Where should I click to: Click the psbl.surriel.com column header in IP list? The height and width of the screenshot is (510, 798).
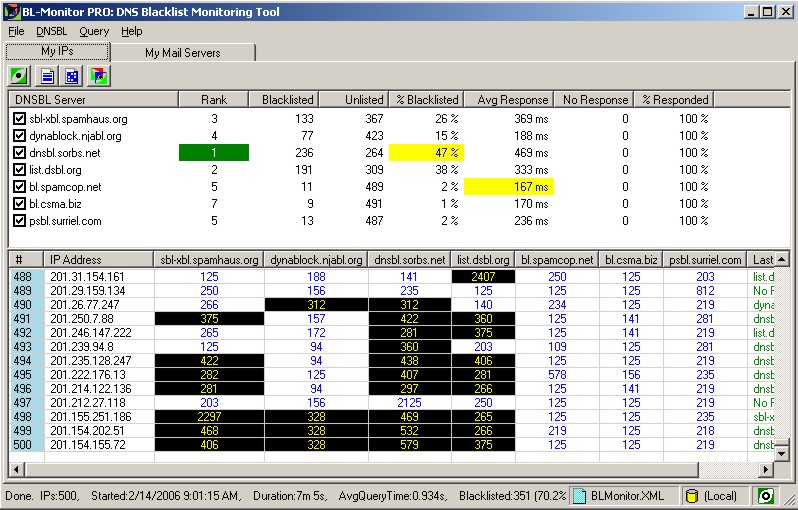click(705, 260)
